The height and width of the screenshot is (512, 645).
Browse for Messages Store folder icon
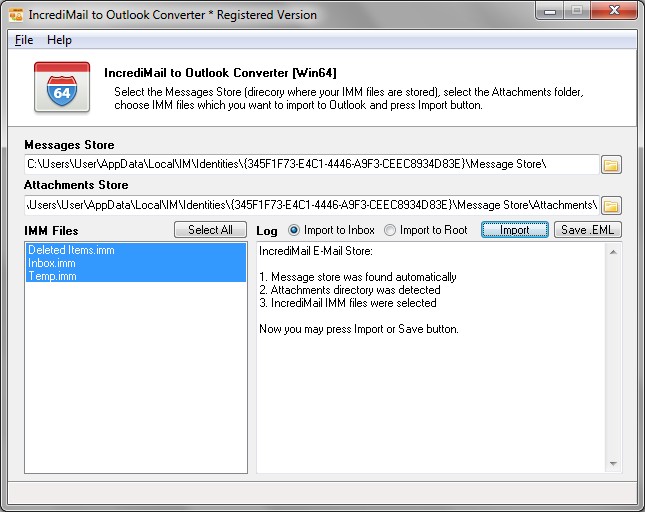point(611,165)
